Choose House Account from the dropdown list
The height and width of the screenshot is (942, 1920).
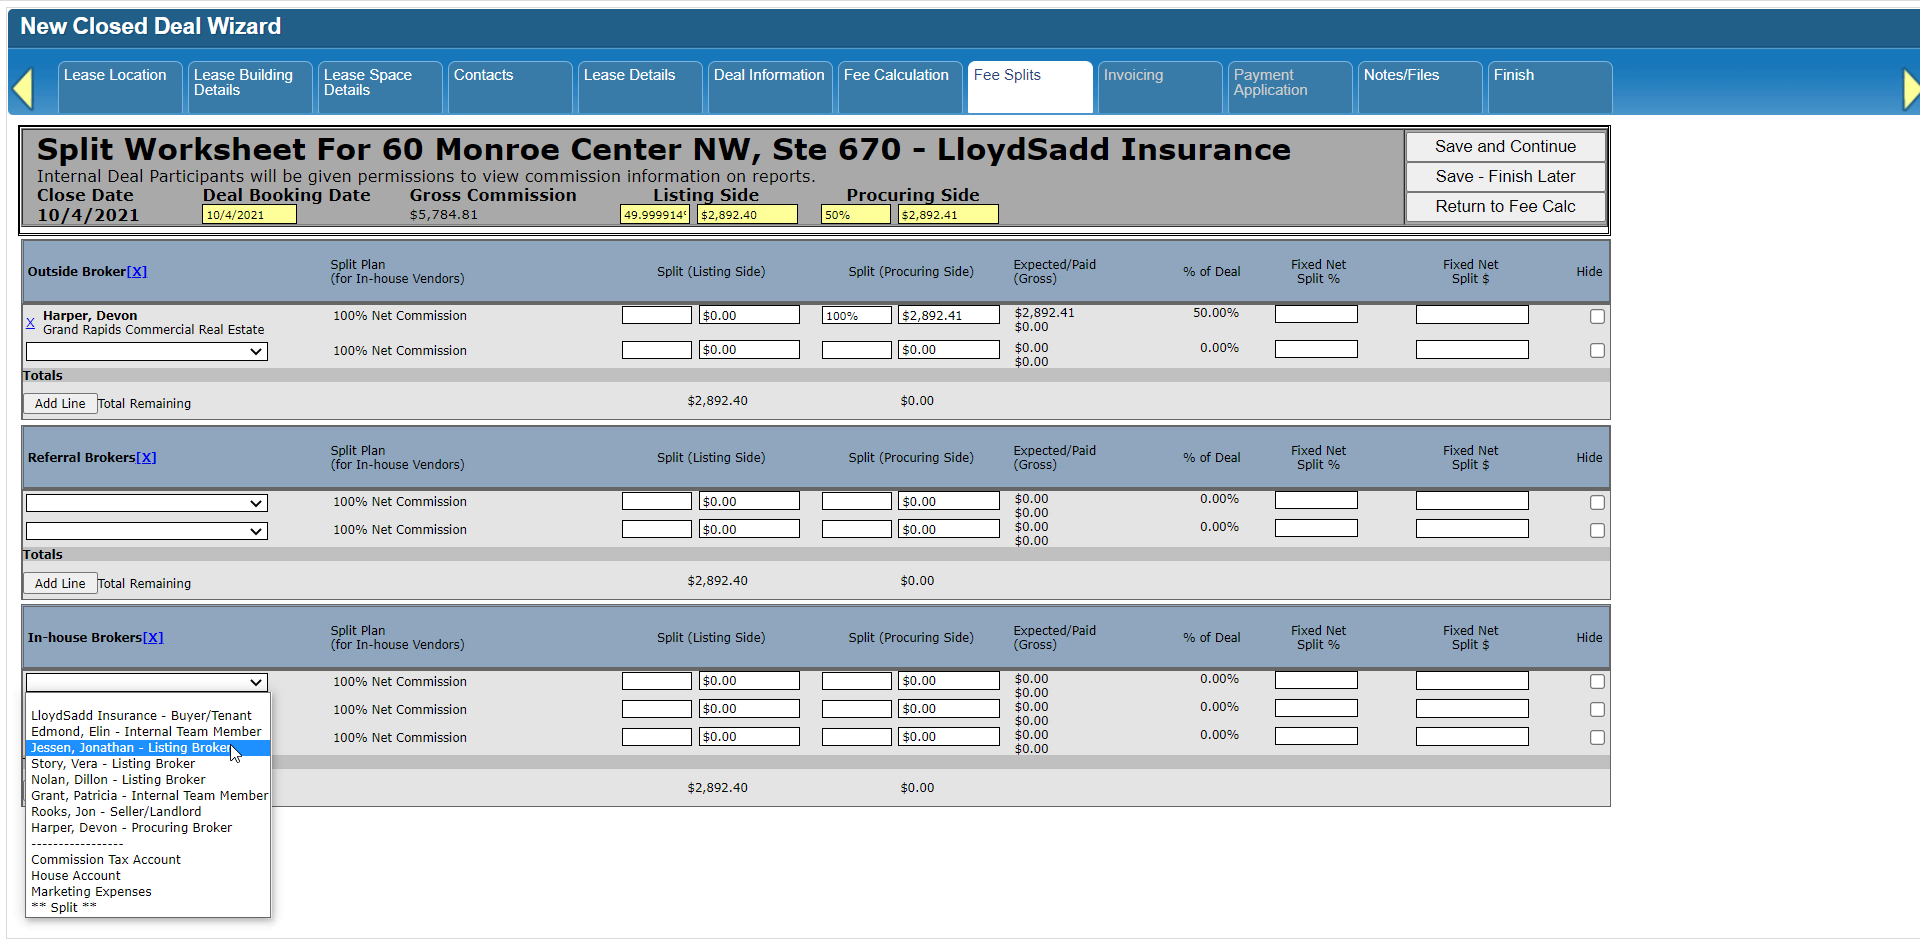[76, 876]
